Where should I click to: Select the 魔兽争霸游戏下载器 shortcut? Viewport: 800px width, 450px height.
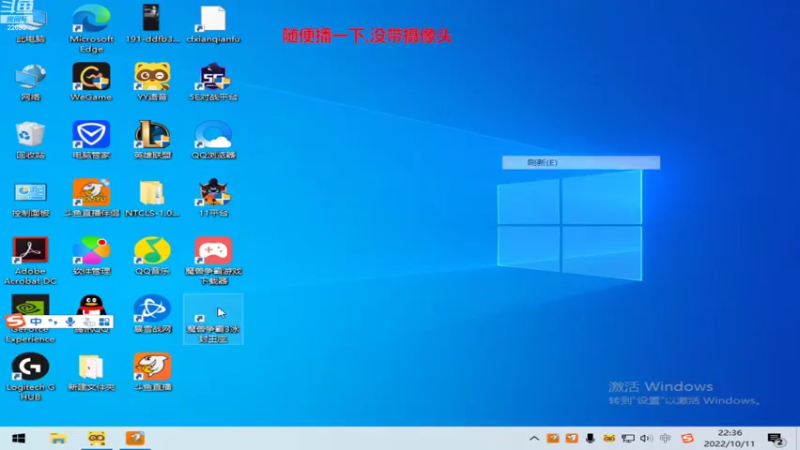(x=213, y=261)
